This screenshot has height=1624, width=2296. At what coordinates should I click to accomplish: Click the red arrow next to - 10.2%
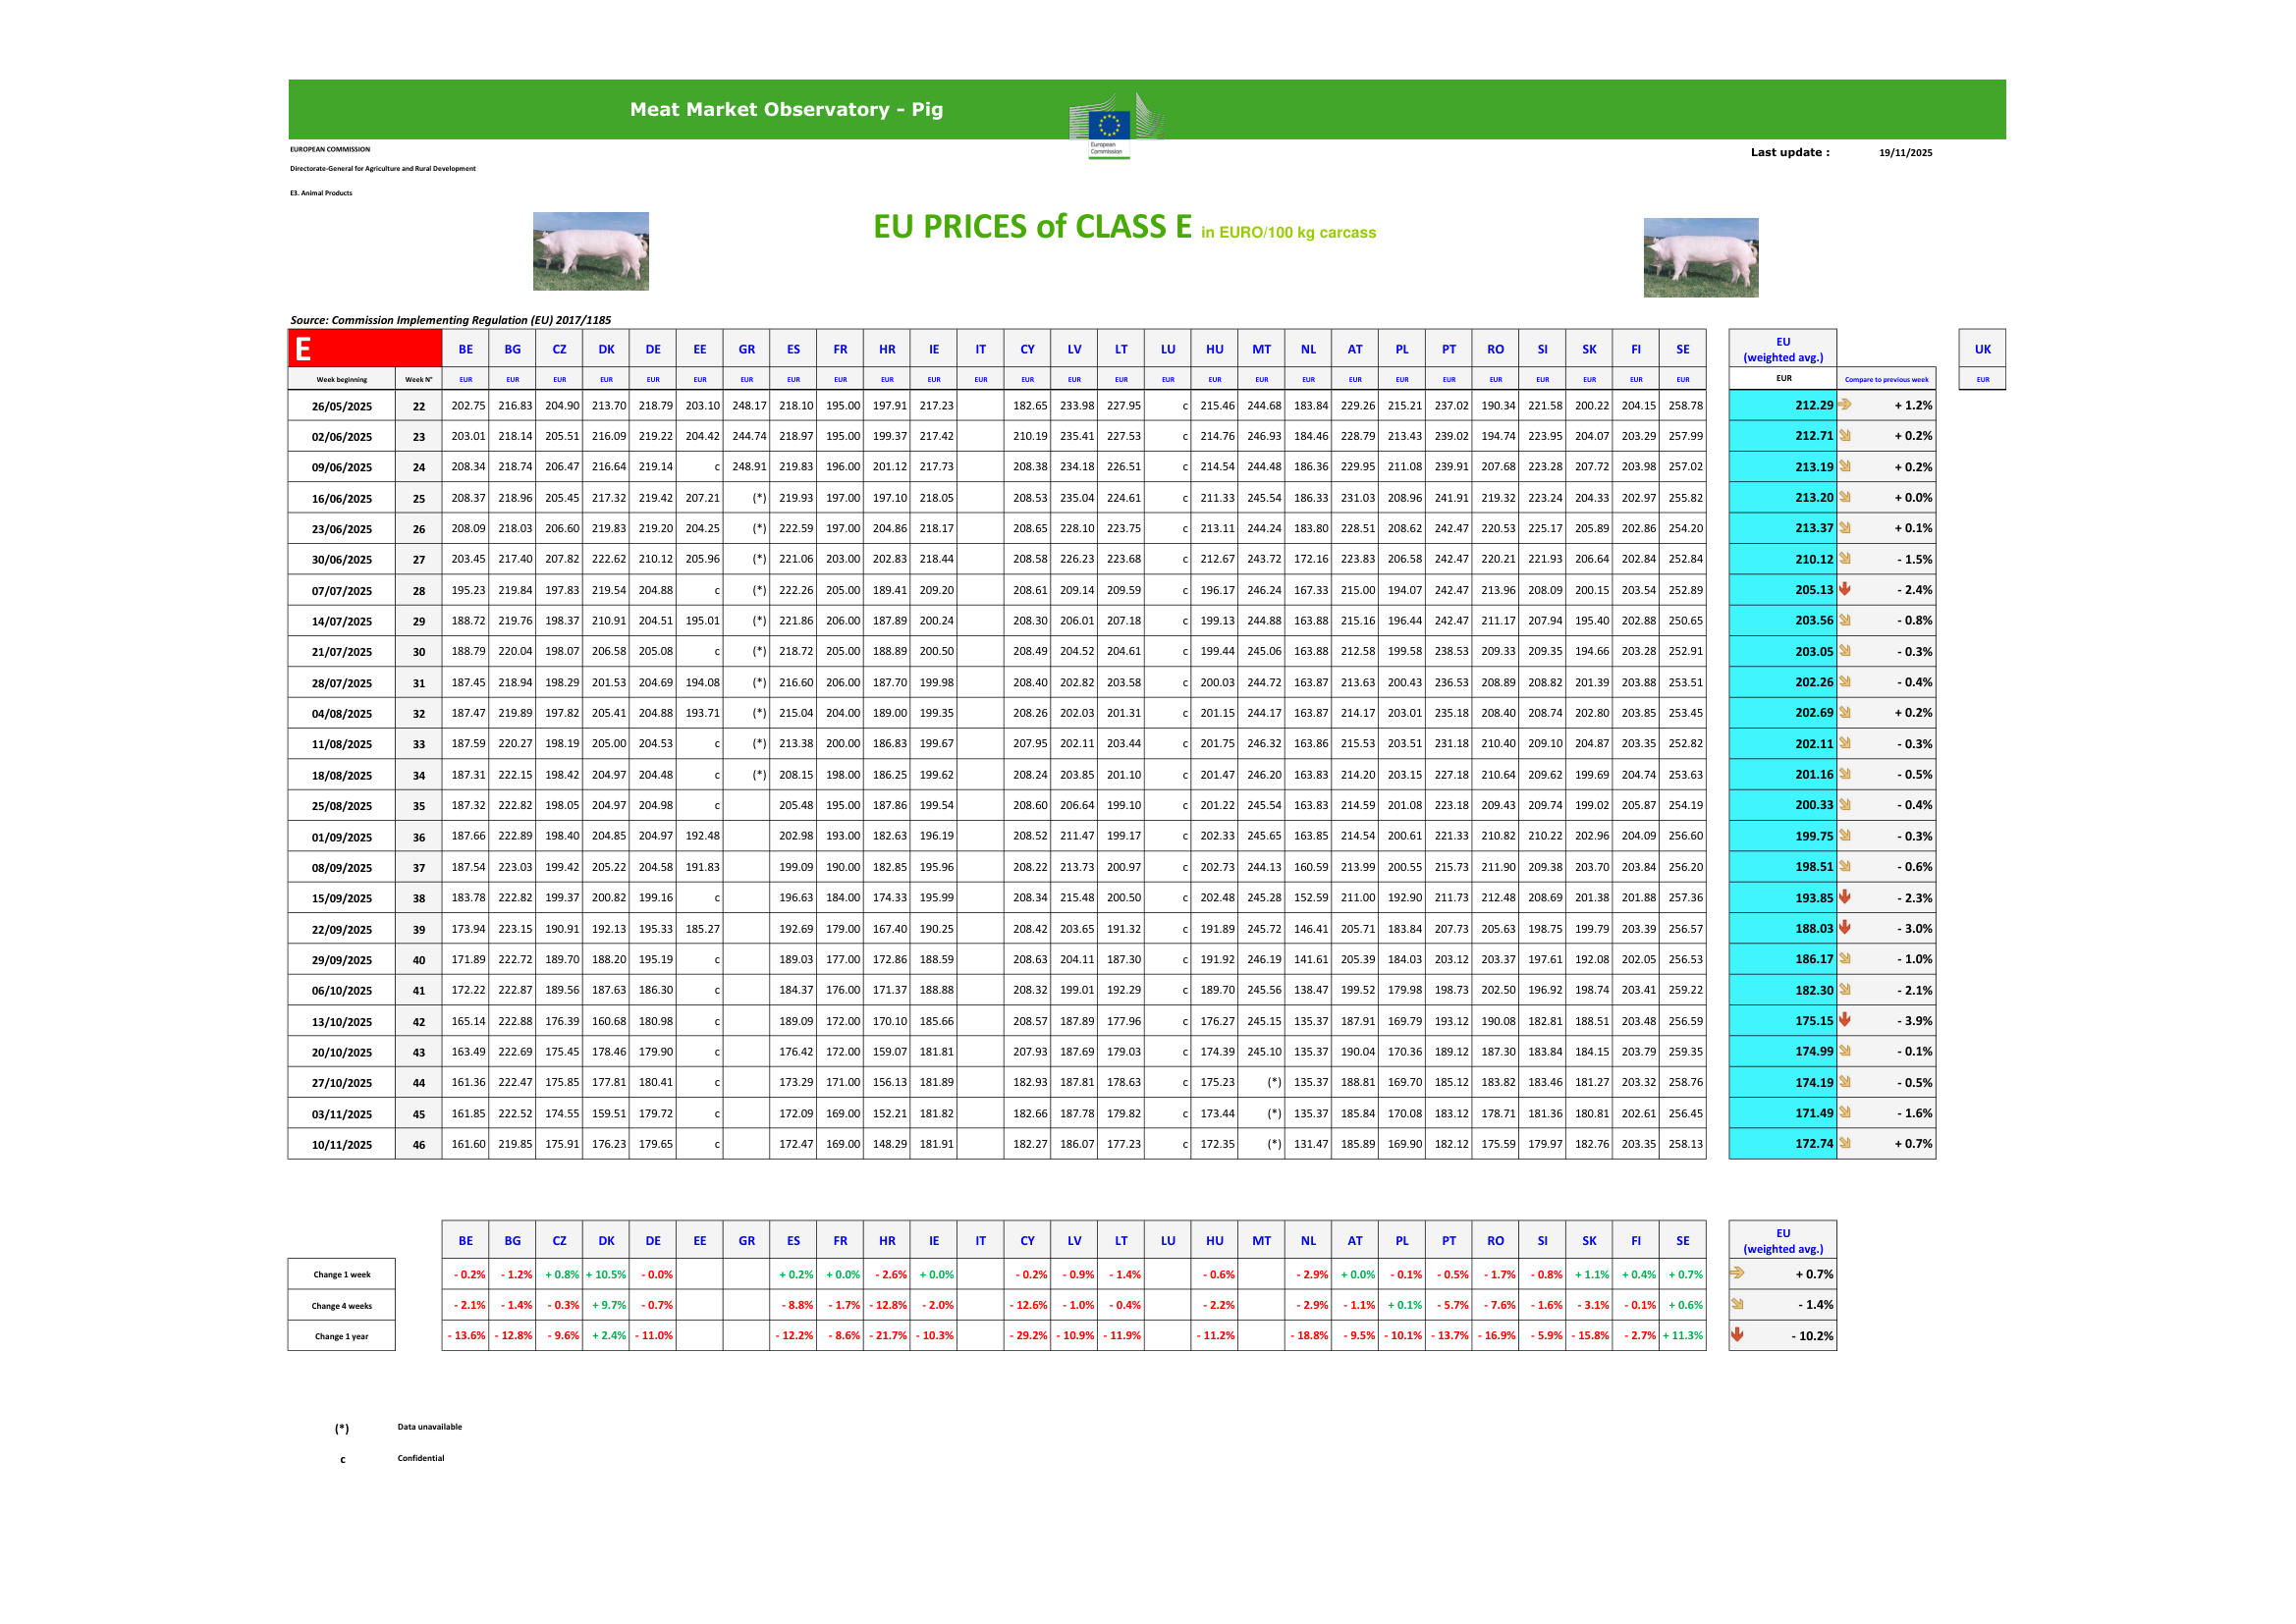1738,1335
